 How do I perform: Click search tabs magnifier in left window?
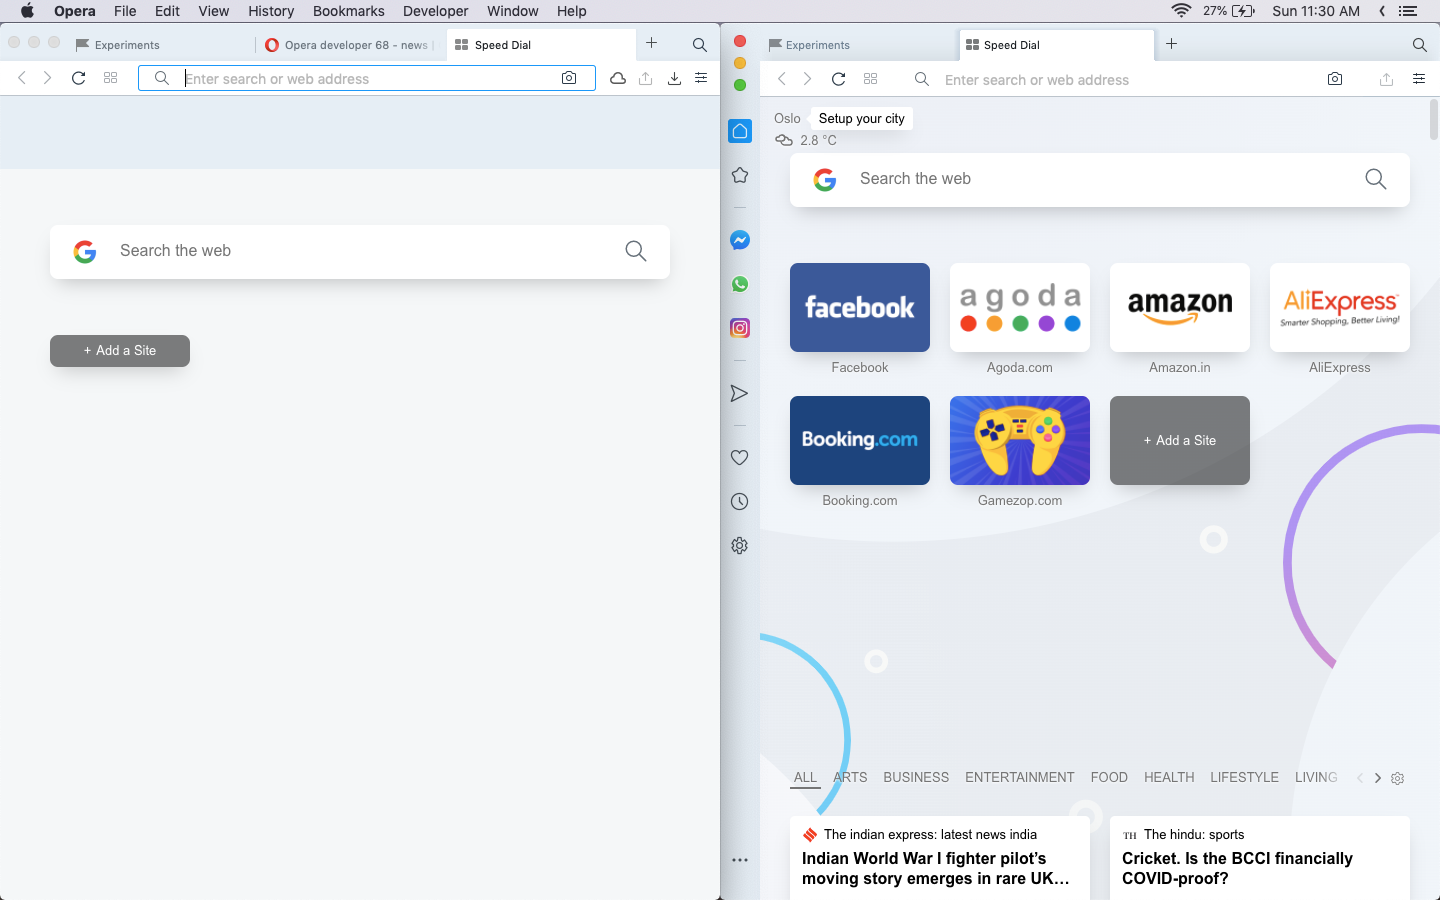[700, 45]
